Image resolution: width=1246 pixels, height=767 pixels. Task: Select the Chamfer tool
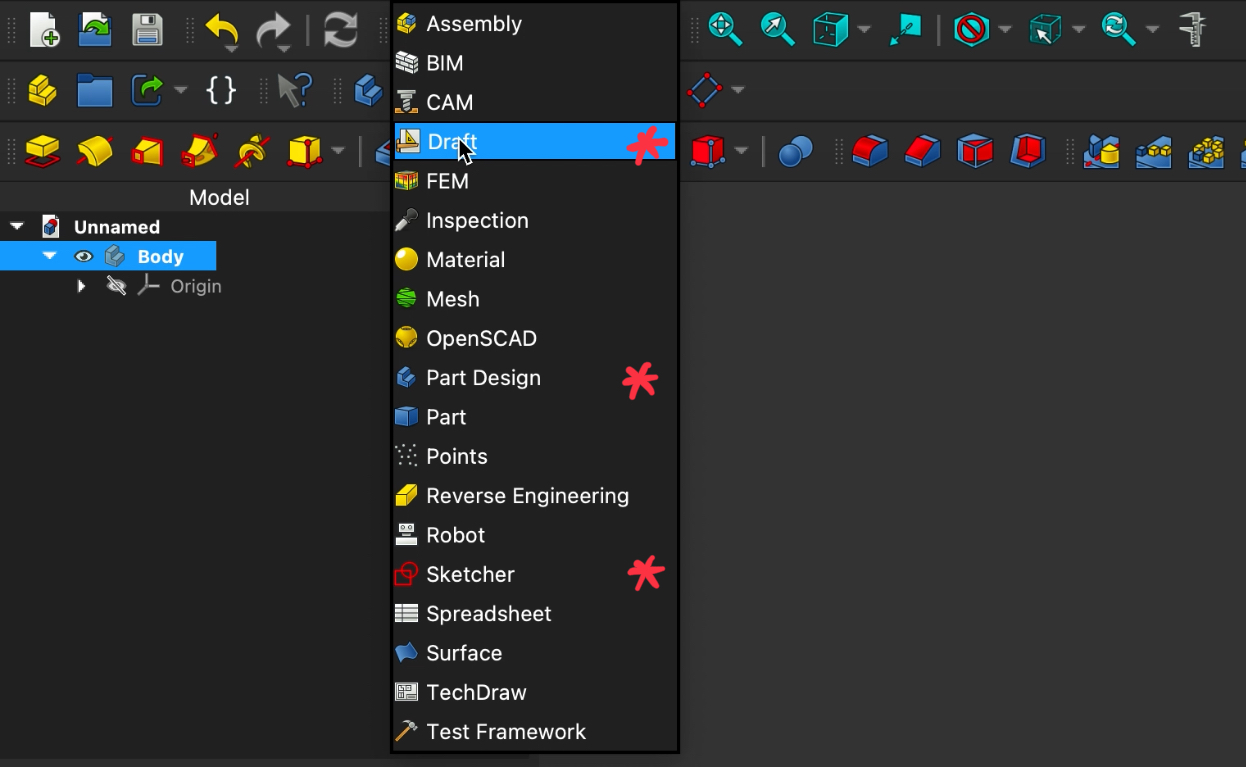tap(923, 151)
